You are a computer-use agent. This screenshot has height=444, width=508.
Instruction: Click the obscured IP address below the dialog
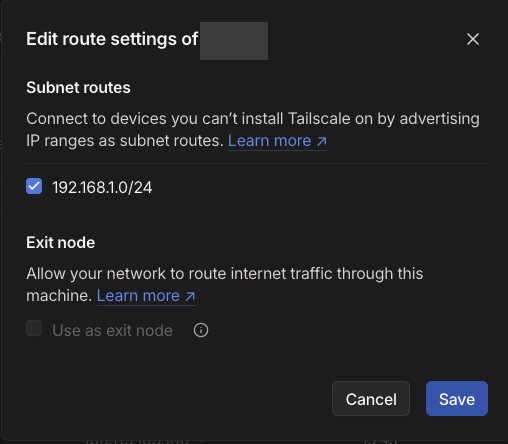pyautogui.click(x=137, y=441)
